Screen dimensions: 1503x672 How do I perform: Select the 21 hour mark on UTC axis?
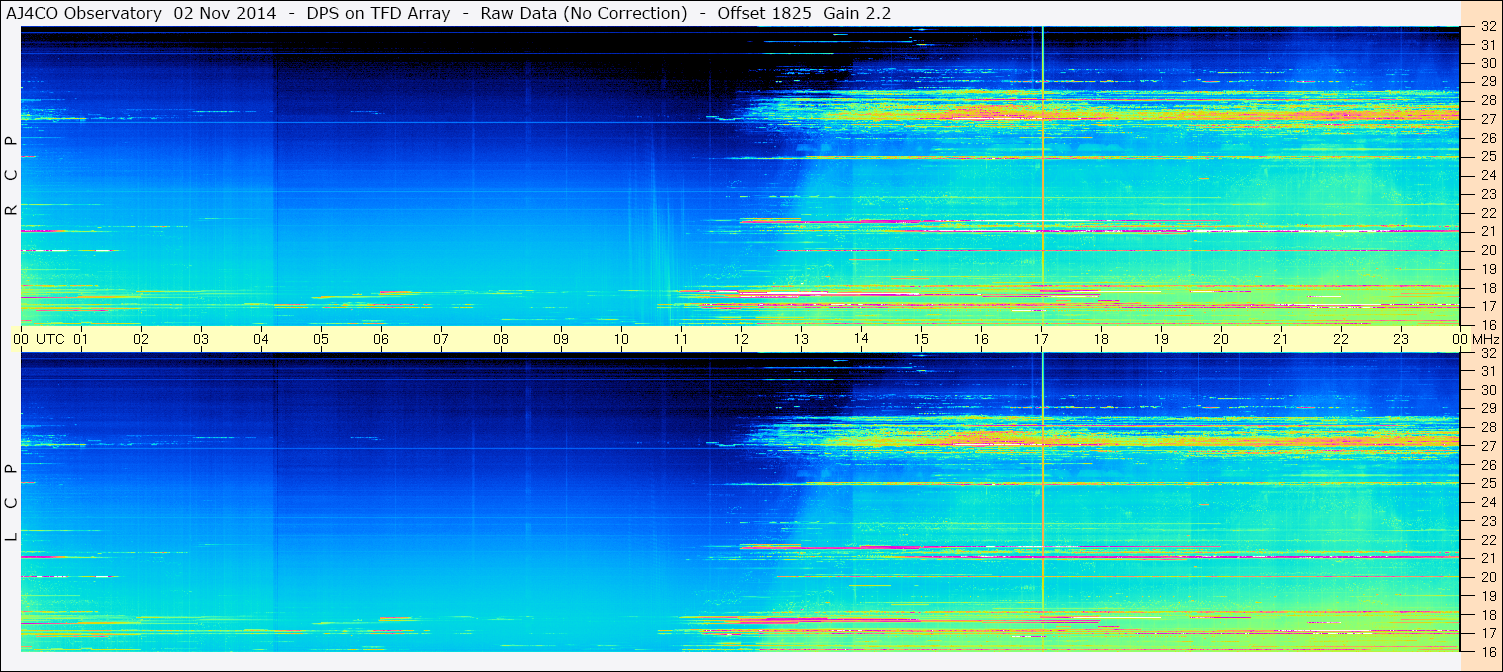1281,339
